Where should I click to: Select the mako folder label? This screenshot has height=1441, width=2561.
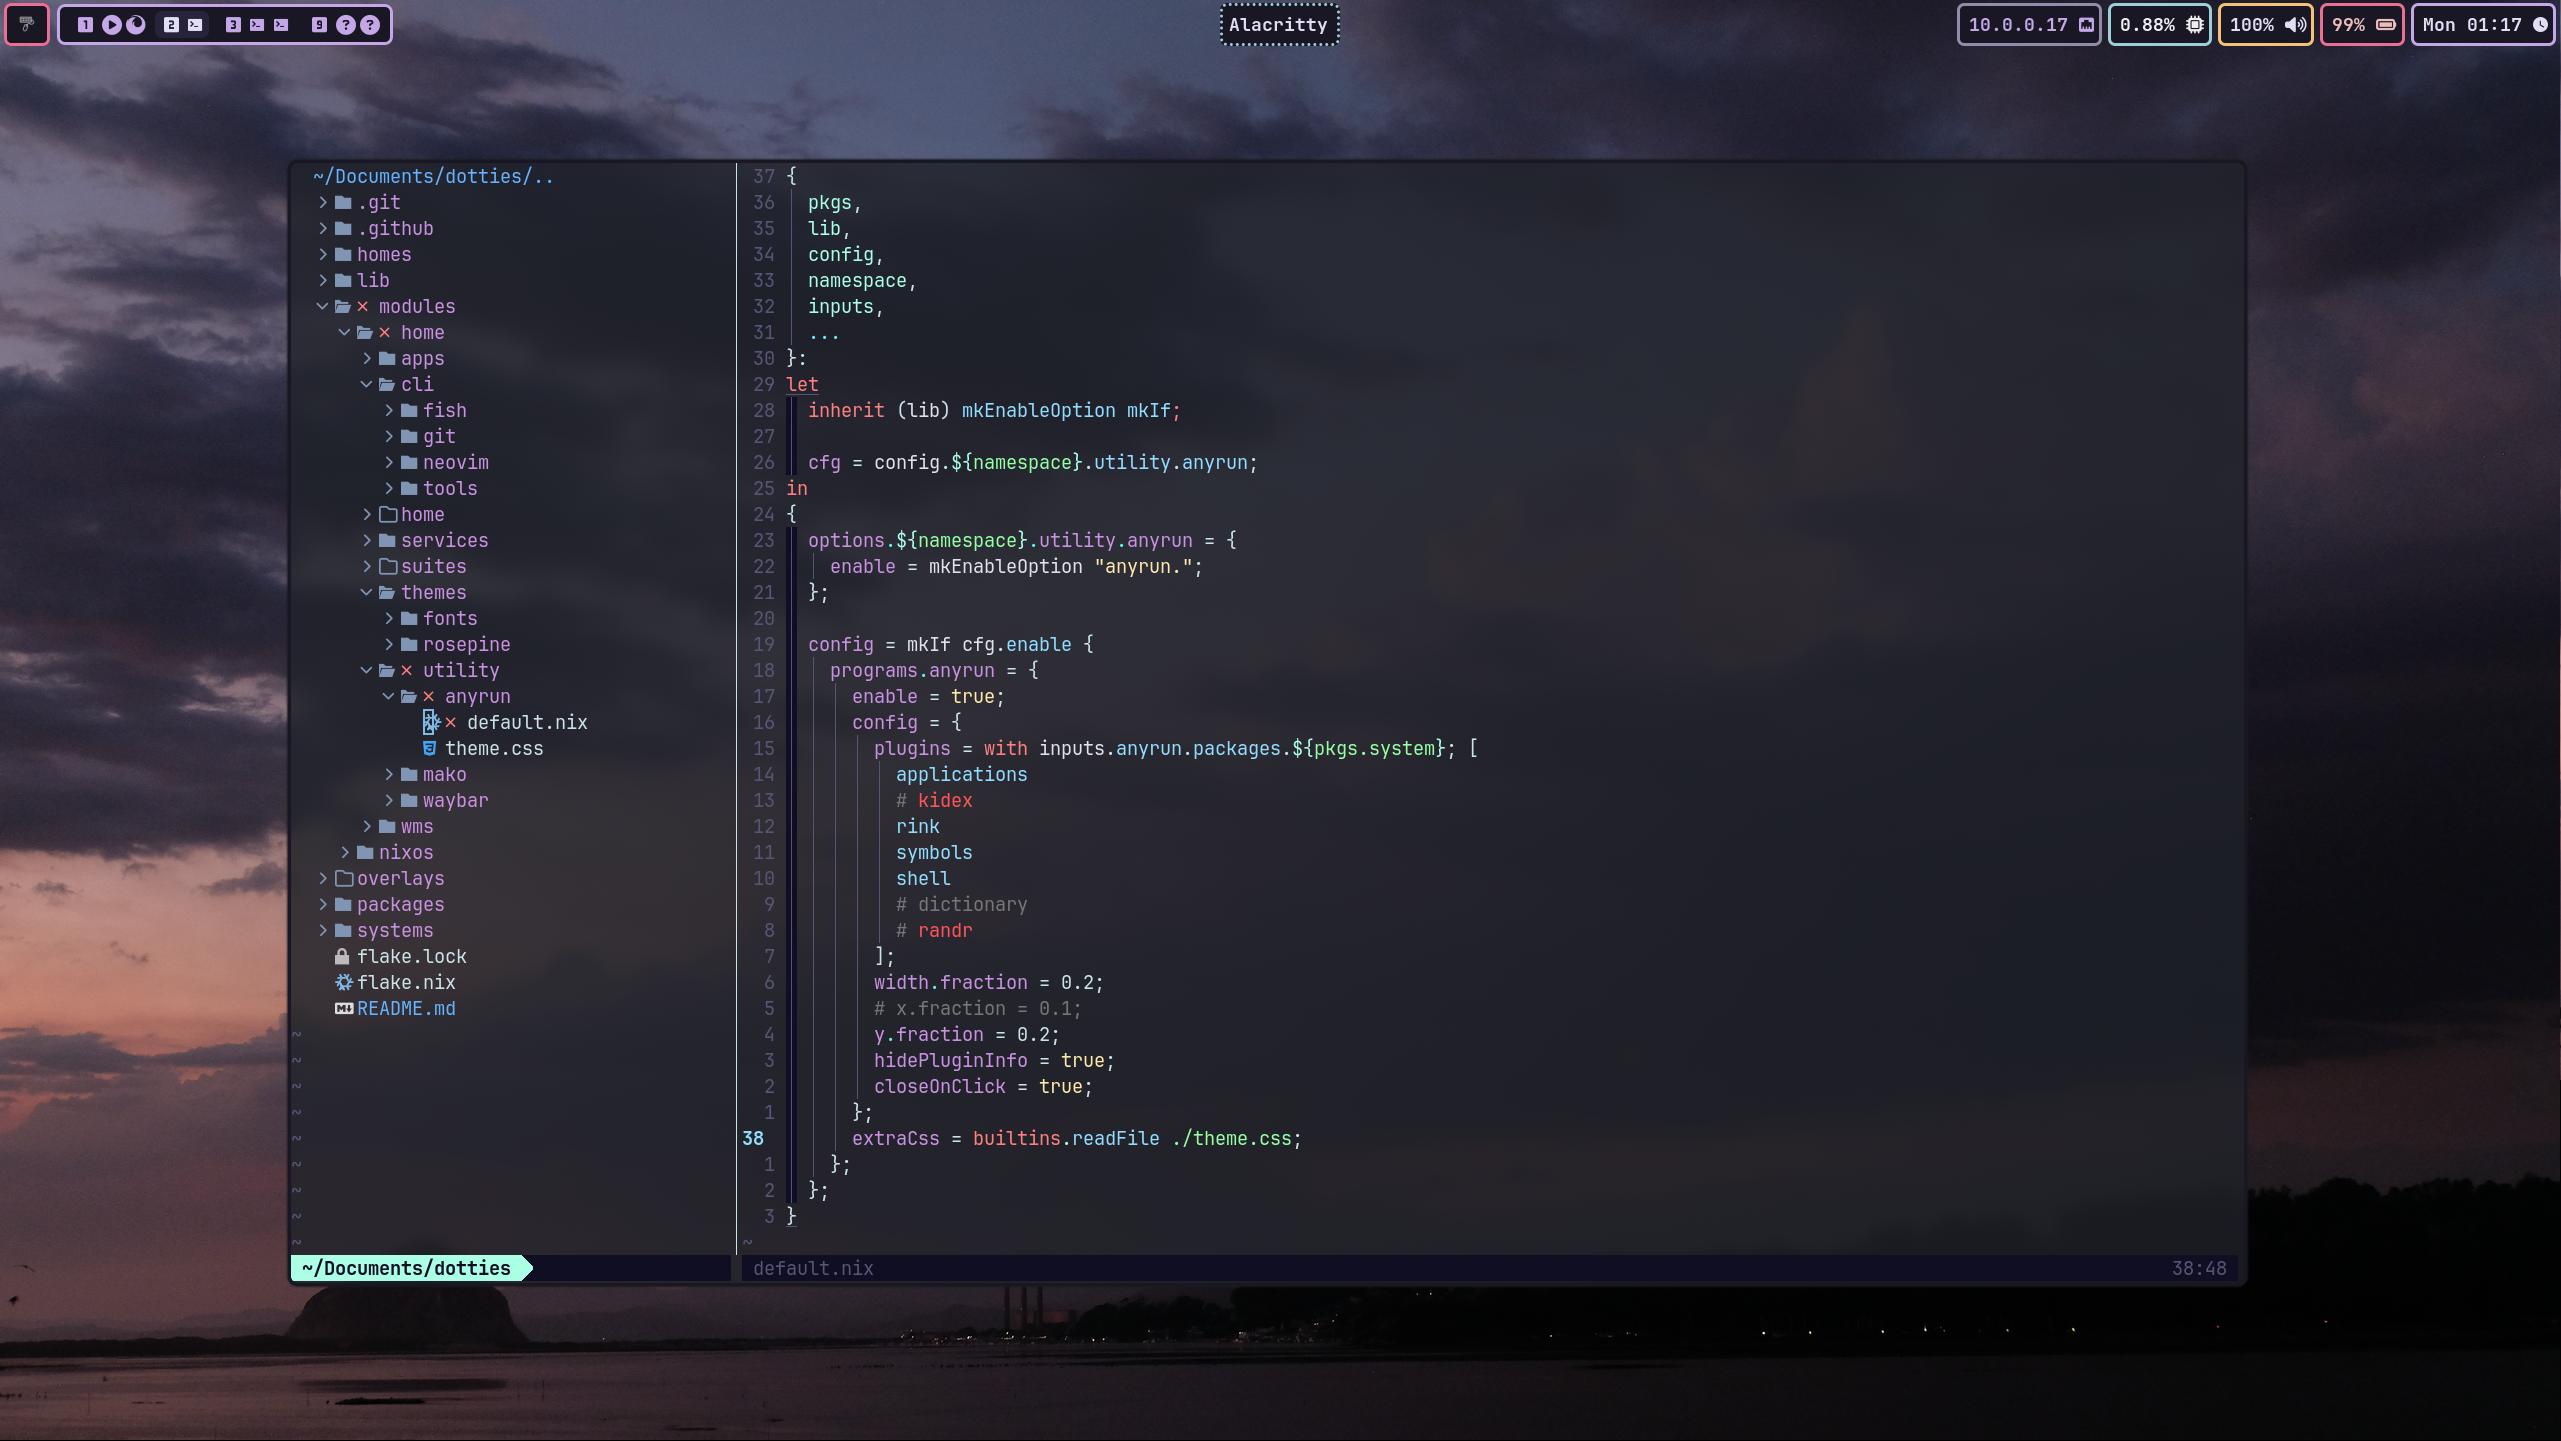(444, 774)
